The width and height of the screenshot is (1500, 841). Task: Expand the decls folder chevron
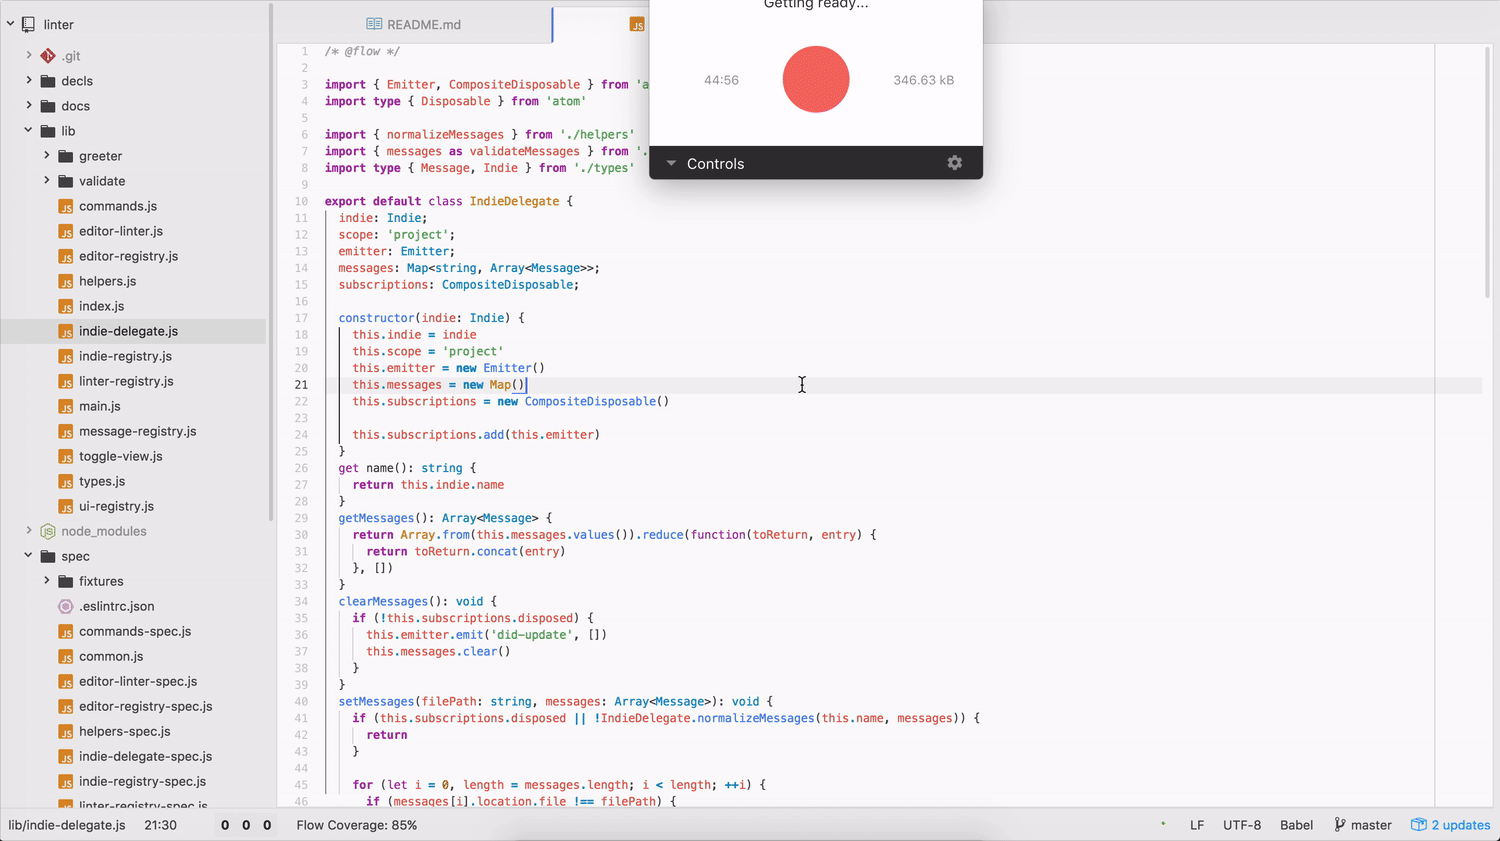coord(29,80)
